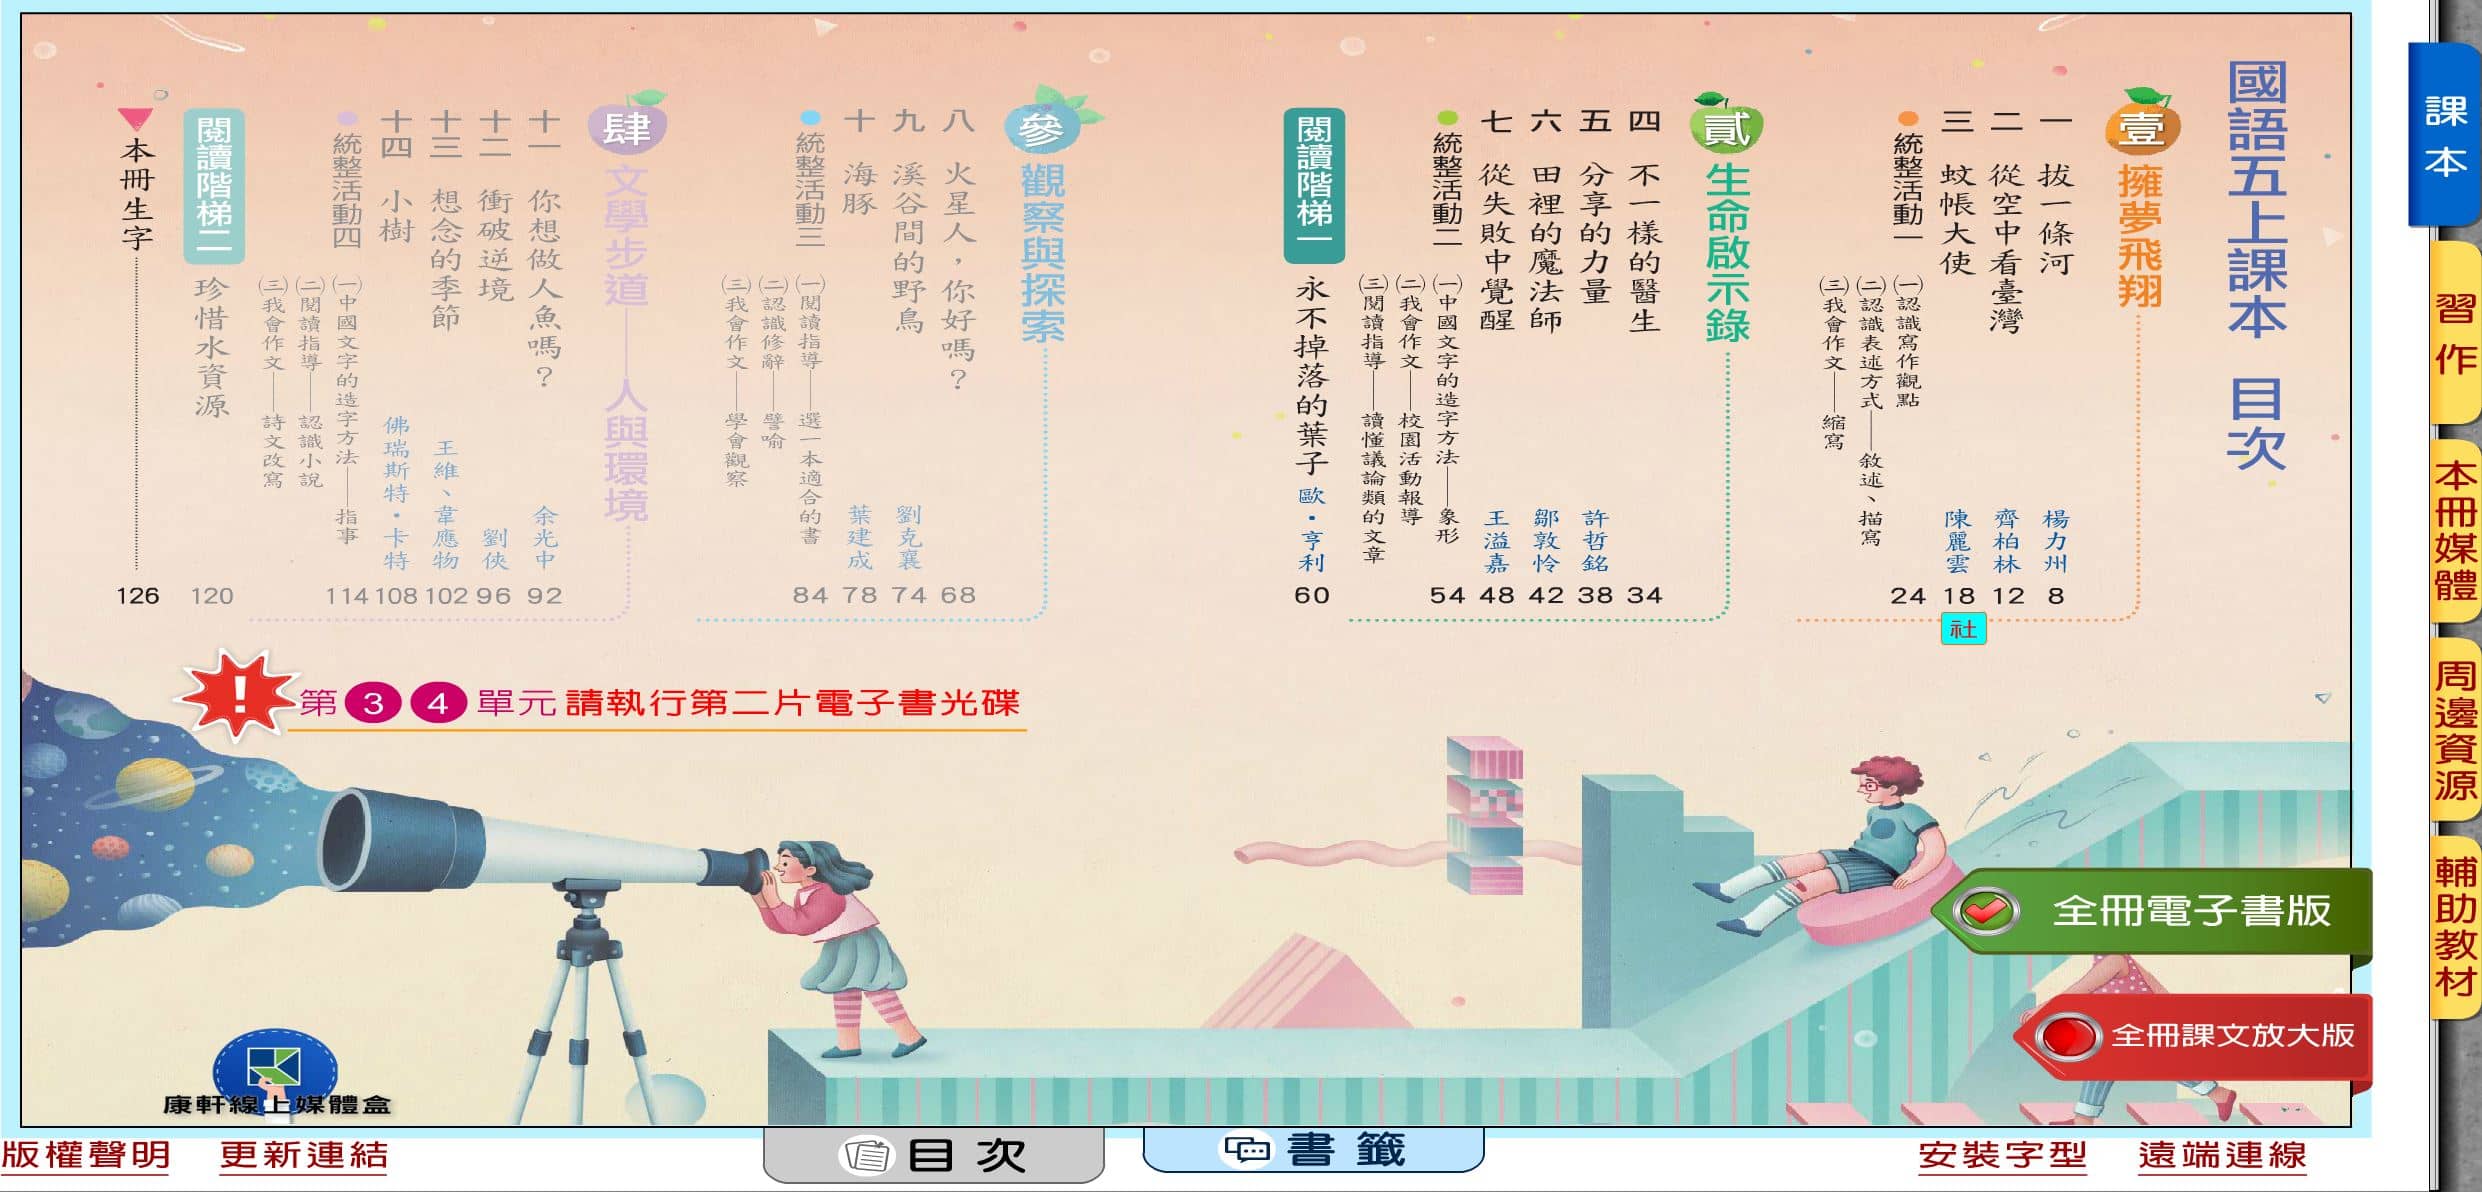2482x1192 pixels.
Task: Open the 遠端連線 link
Action: coord(2222,1156)
